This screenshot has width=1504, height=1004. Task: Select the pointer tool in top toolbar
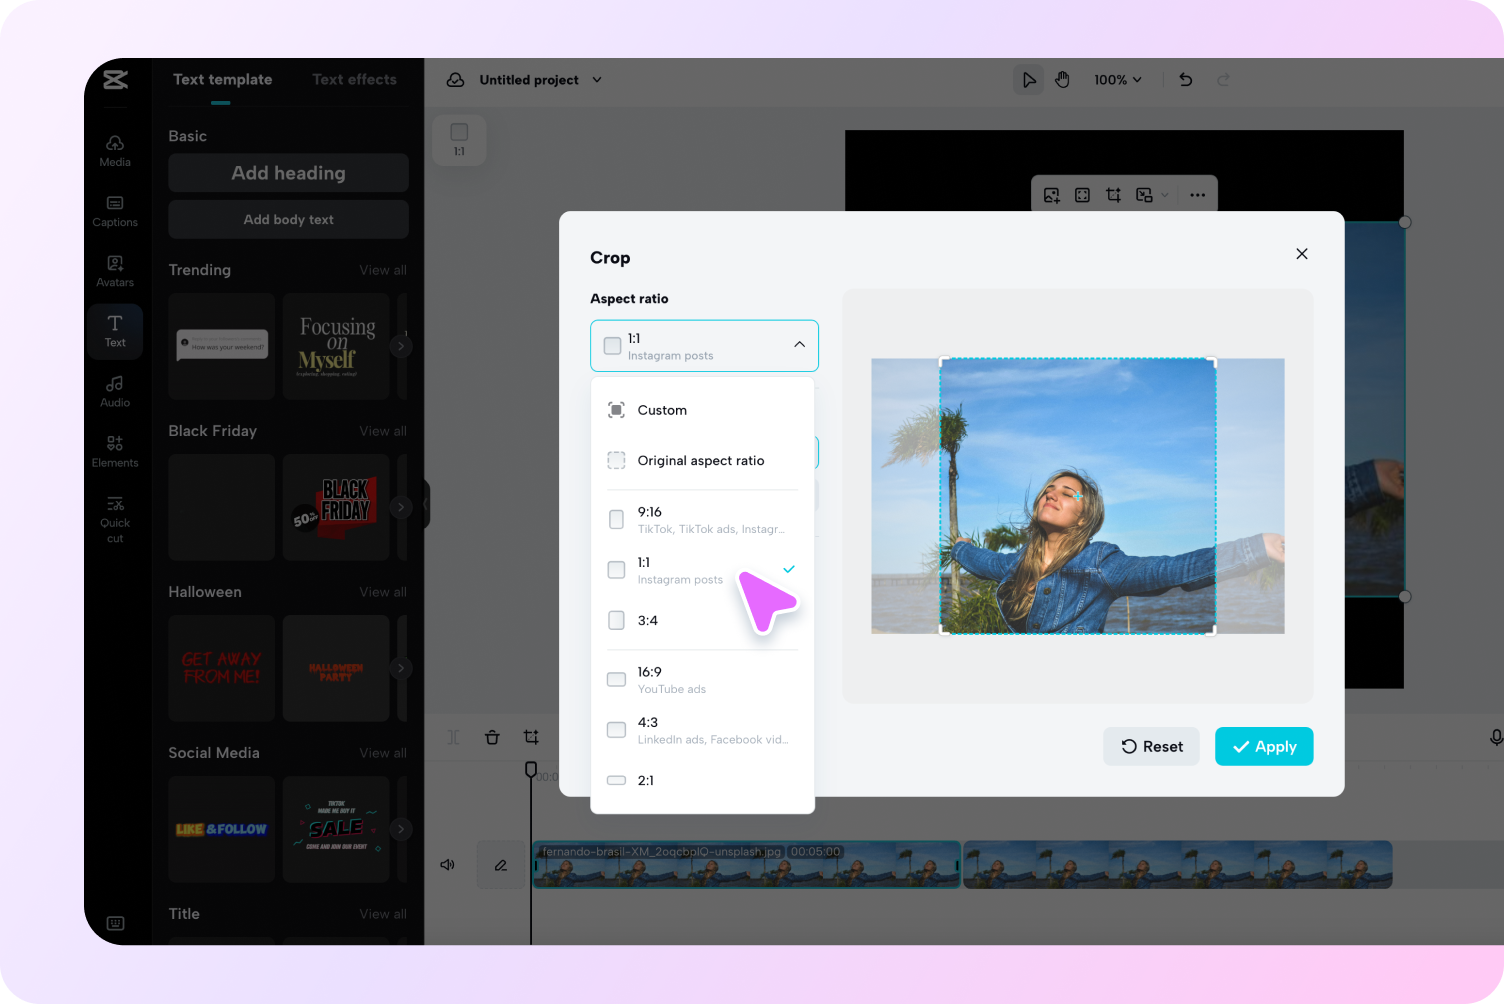coord(1028,80)
